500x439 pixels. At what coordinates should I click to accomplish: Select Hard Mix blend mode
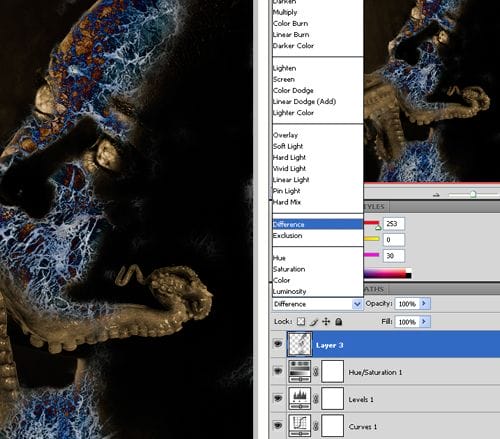click(287, 202)
